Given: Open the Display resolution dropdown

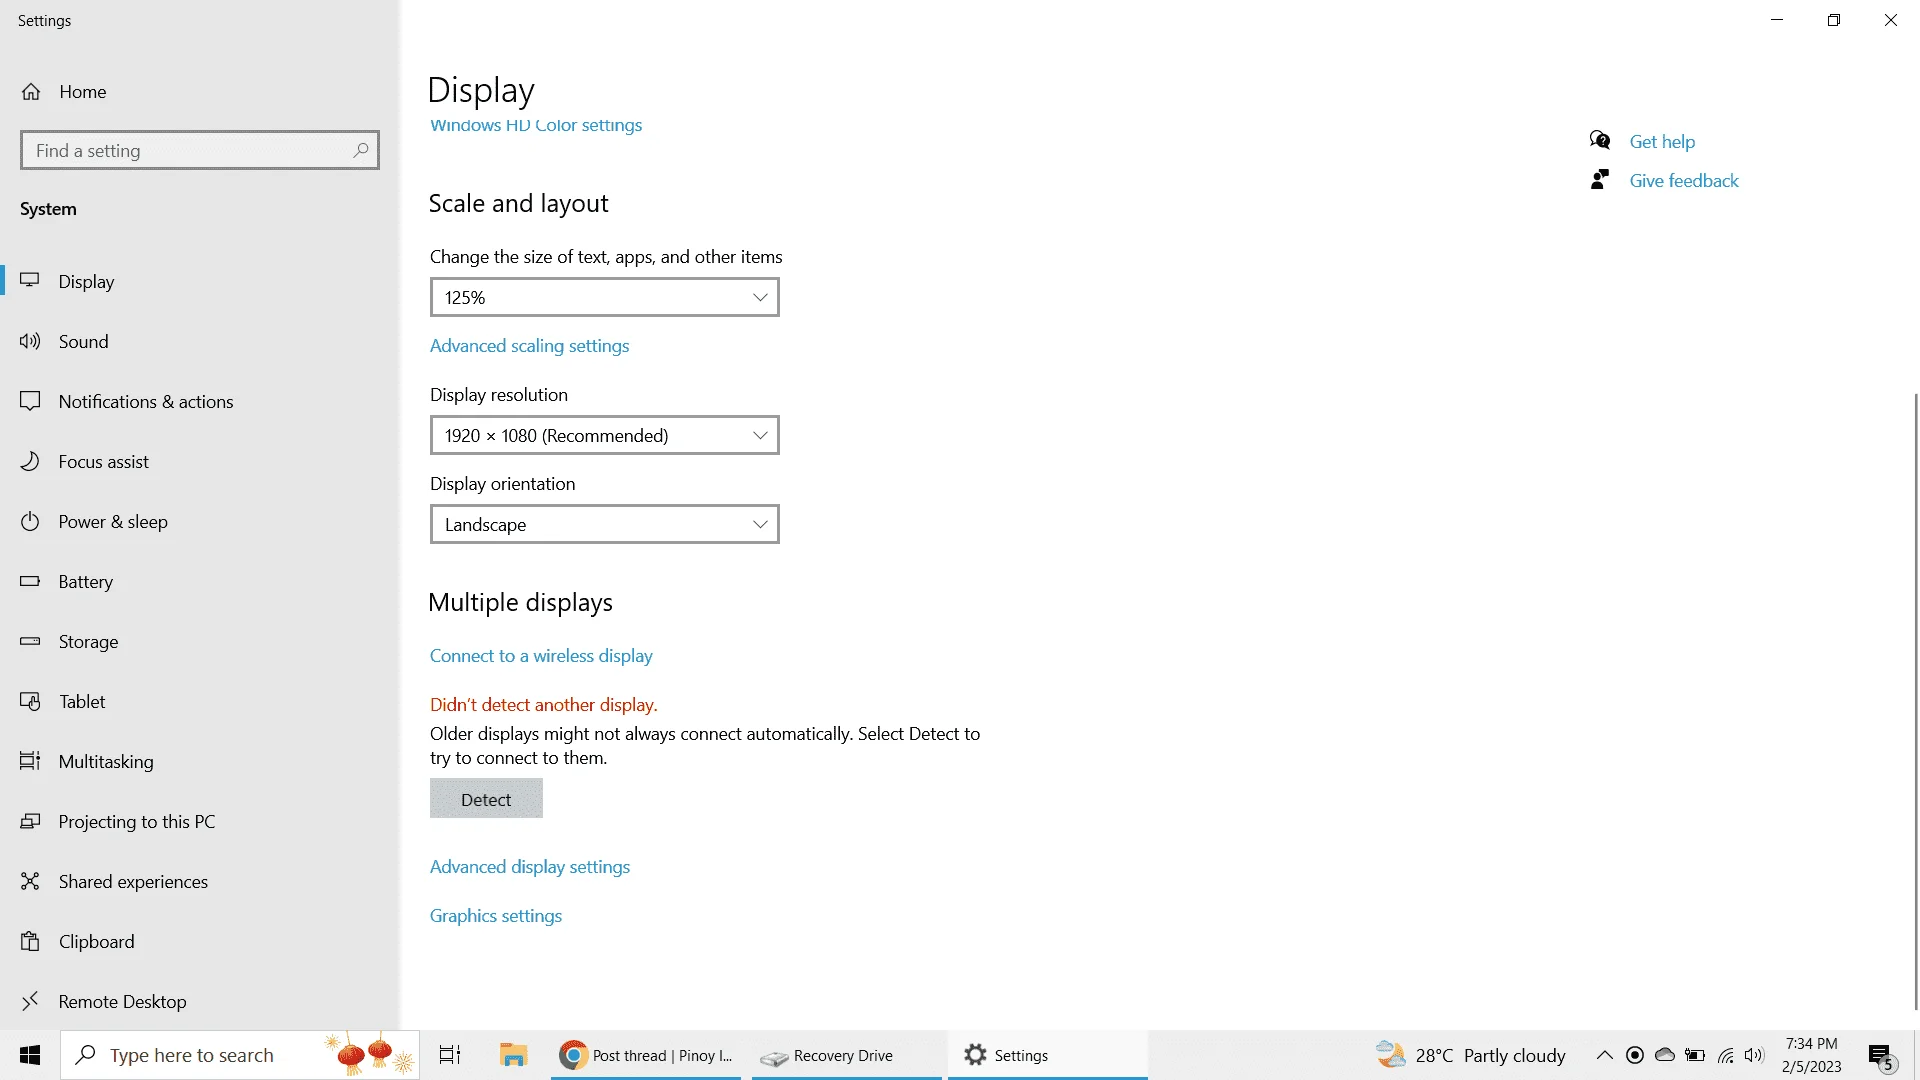Looking at the screenshot, I should tap(604, 435).
